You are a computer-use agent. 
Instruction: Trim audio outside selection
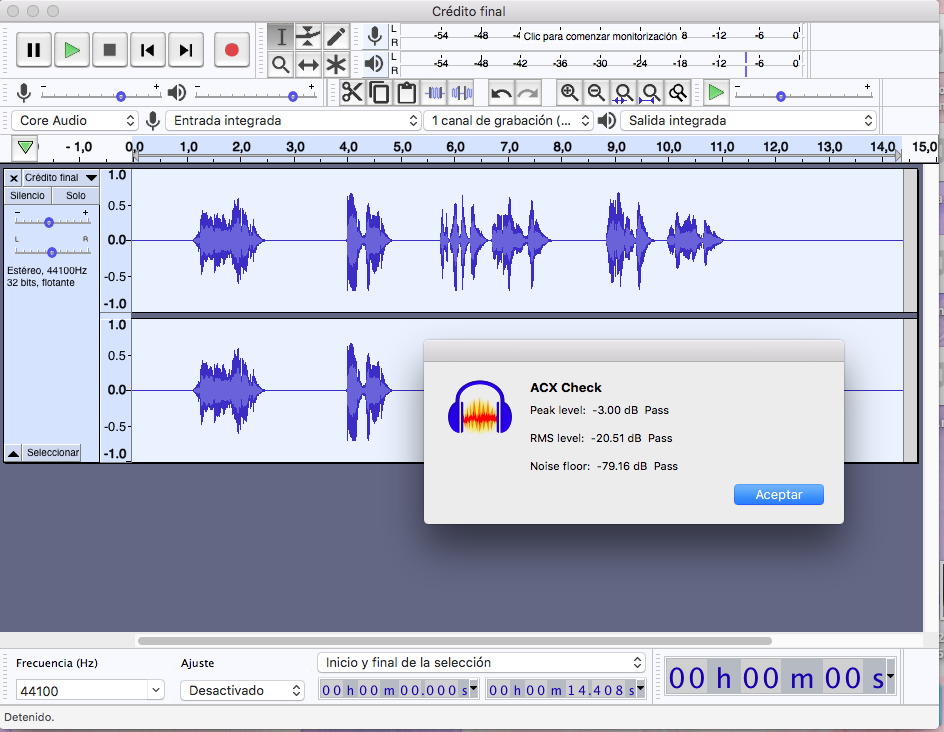tap(435, 93)
